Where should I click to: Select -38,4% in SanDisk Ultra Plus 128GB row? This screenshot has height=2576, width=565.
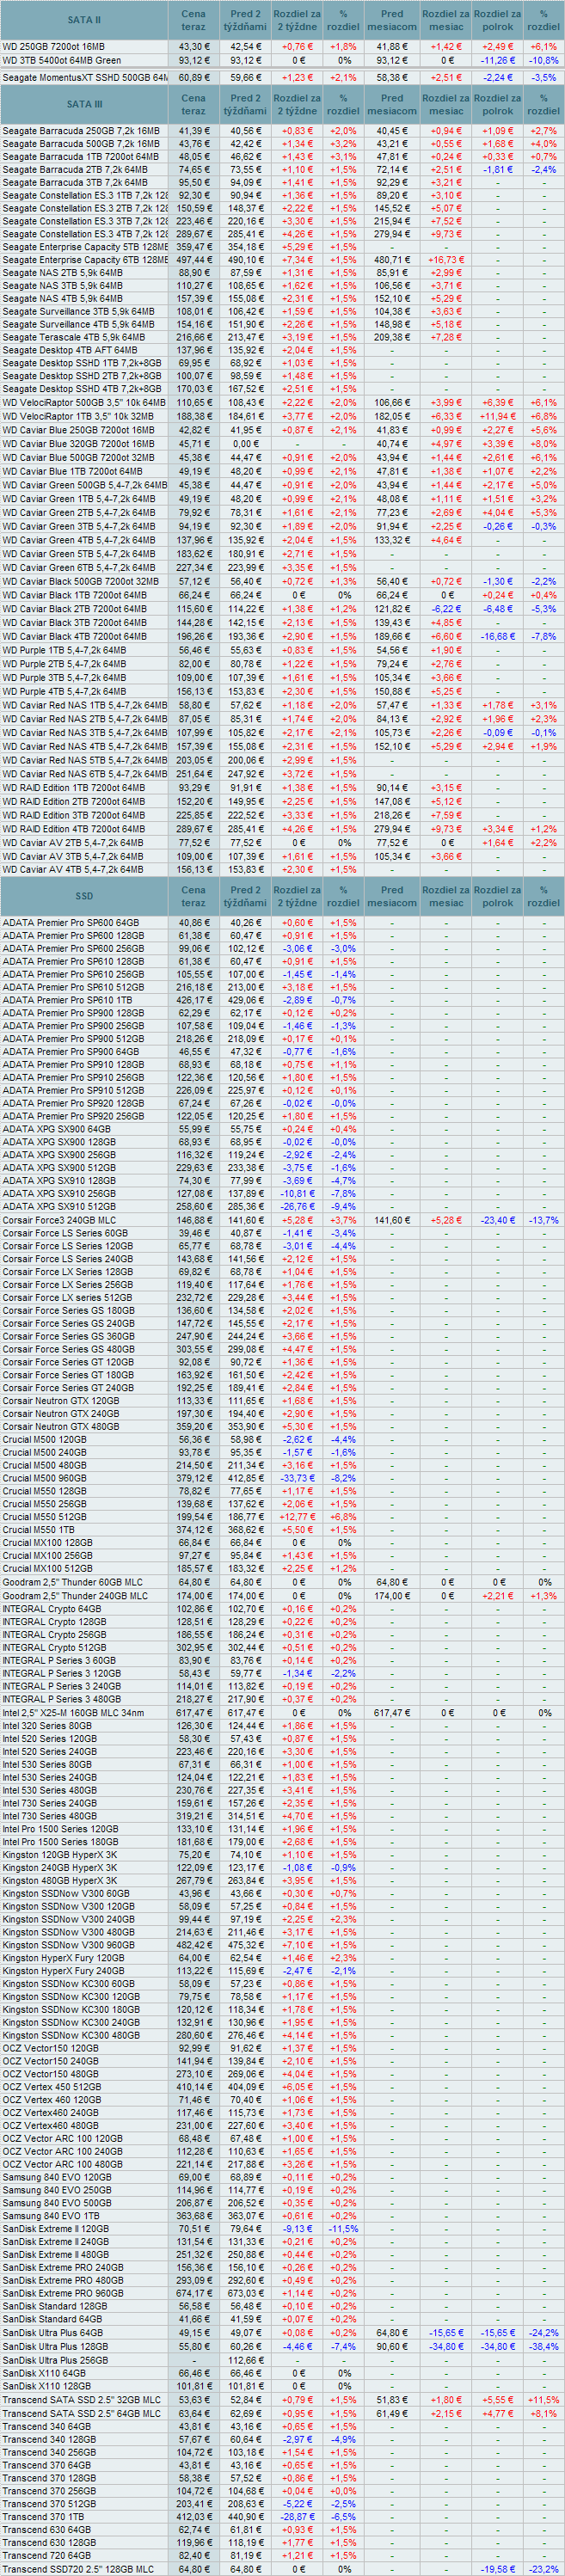pyautogui.click(x=544, y=2346)
